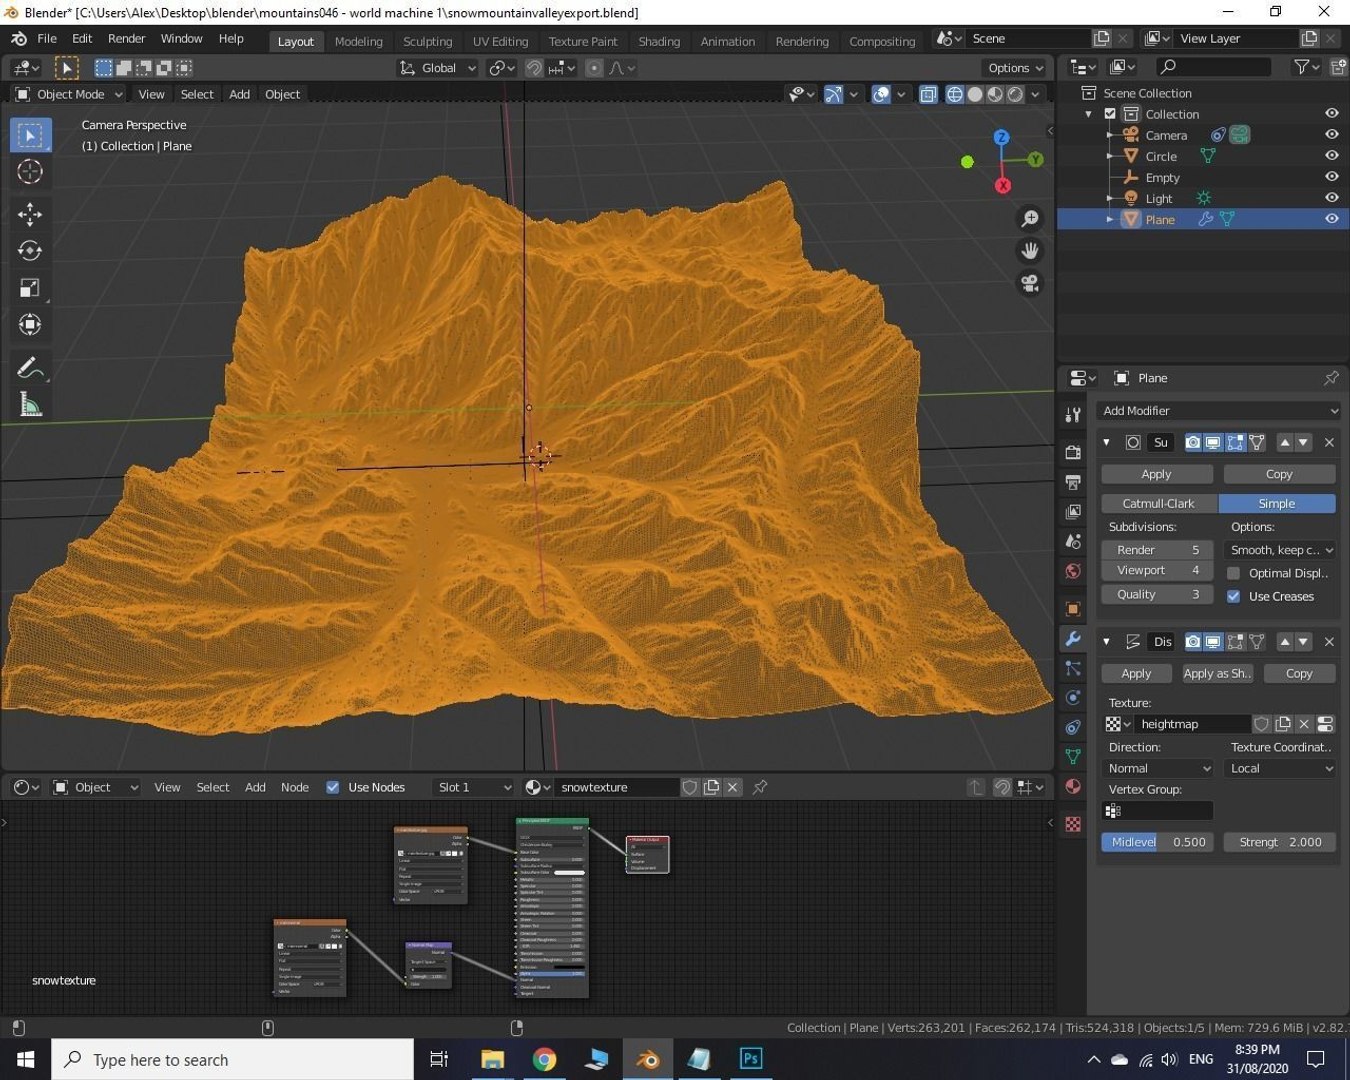Hide the Circle object in outliner
1350x1080 pixels.
coord(1331,156)
